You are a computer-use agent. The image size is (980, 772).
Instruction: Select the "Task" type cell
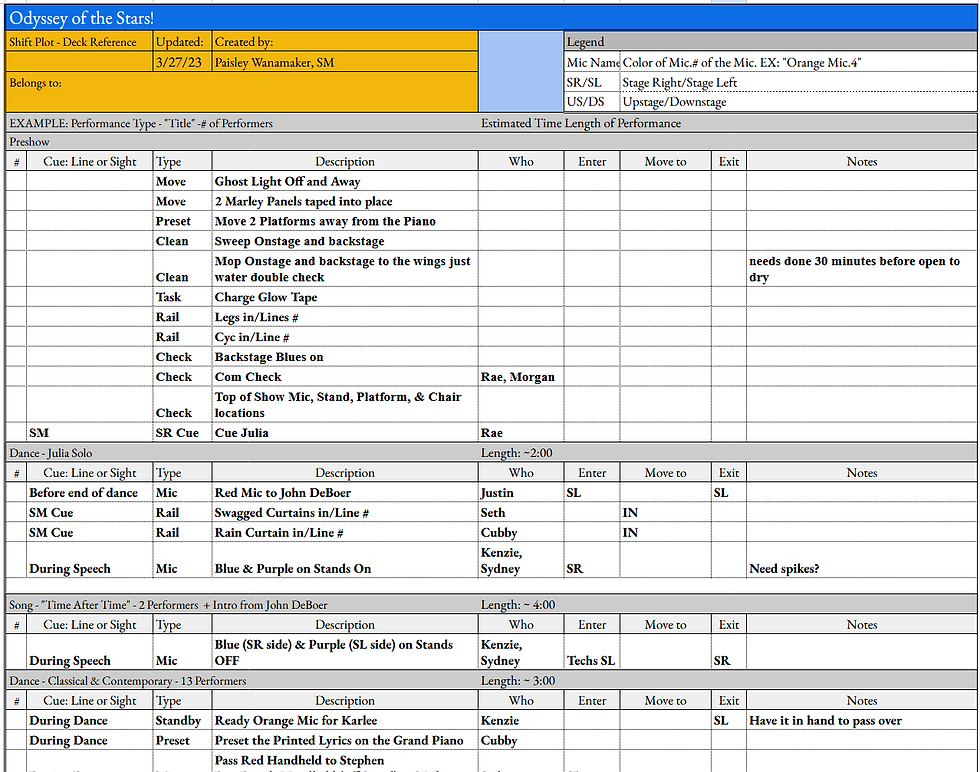[x=182, y=297]
